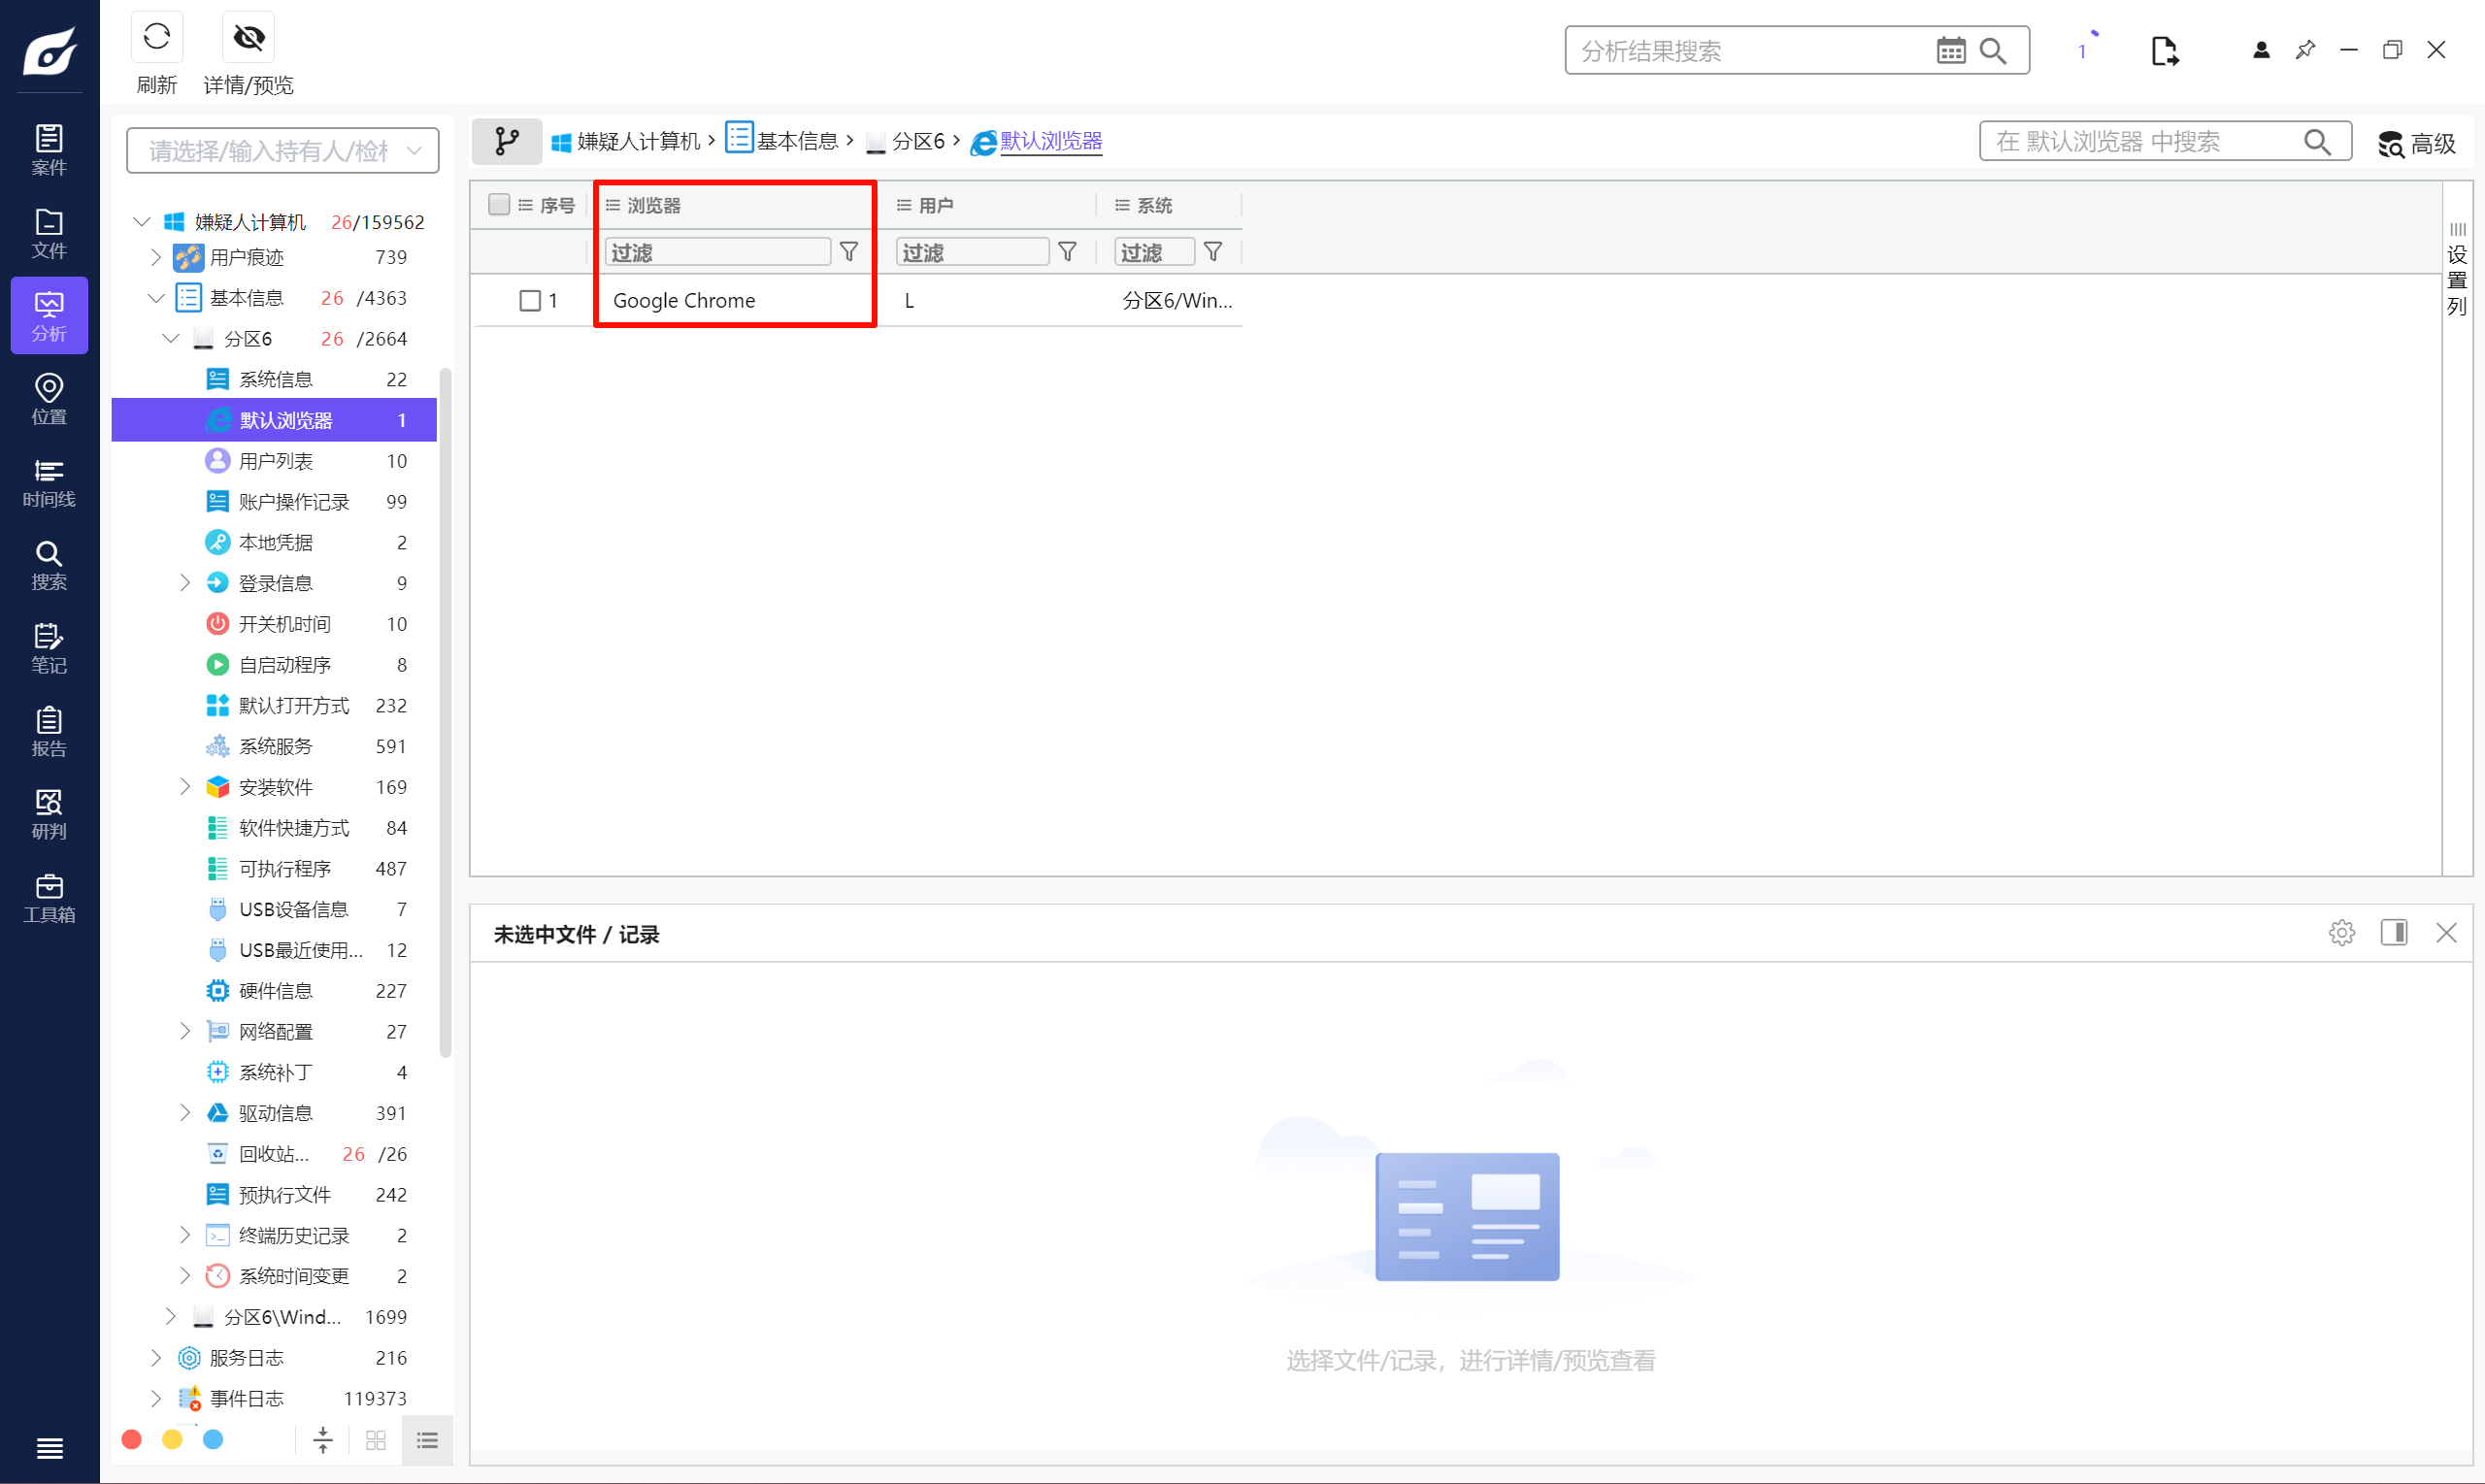Click the hamburger menu at sidebar bottom
Image resolution: width=2485 pixels, height=1484 pixels.
[x=49, y=1448]
